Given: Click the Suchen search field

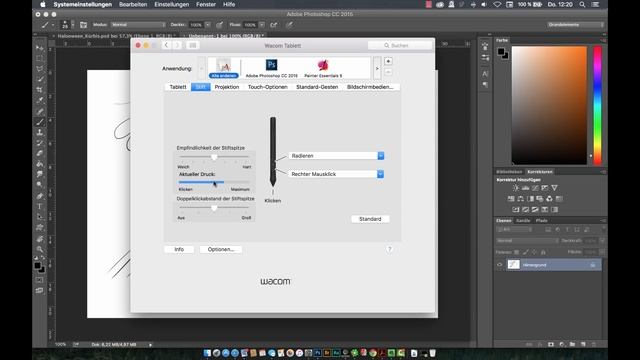Looking at the screenshot, I should [x=400, y=45].
